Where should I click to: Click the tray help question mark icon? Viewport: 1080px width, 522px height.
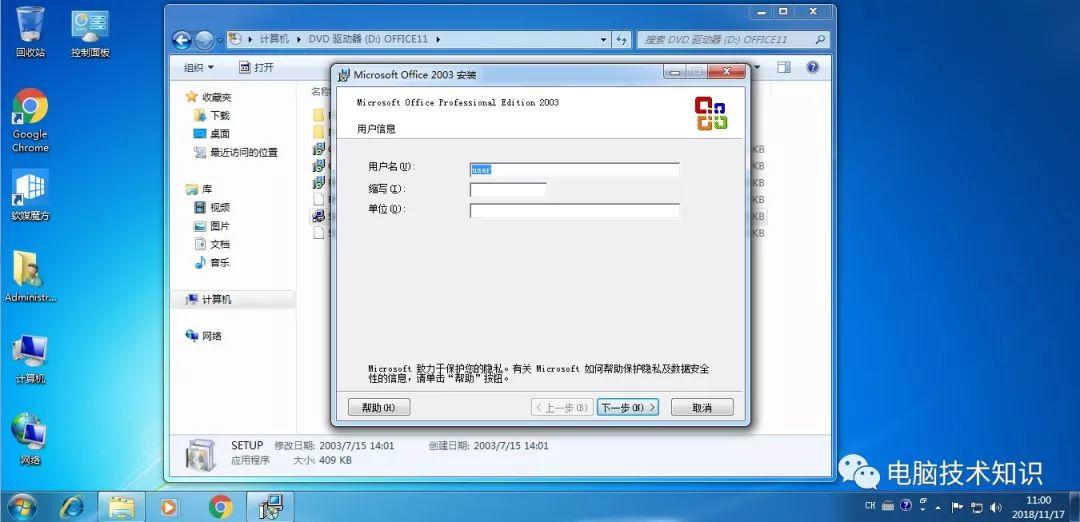click(906, 505)
